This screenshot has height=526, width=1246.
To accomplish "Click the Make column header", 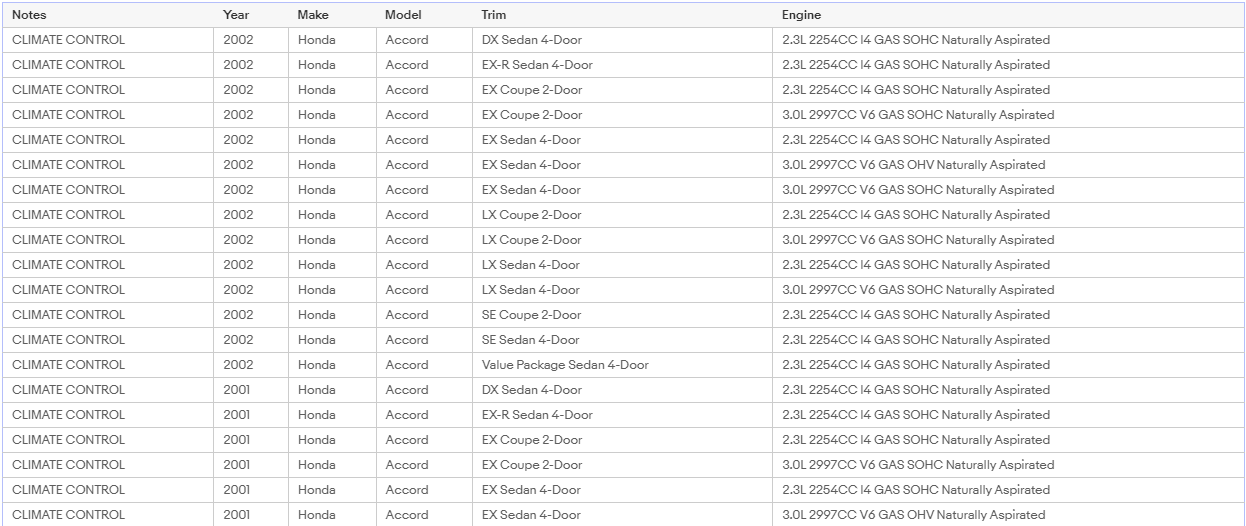I will click(332, 15).
